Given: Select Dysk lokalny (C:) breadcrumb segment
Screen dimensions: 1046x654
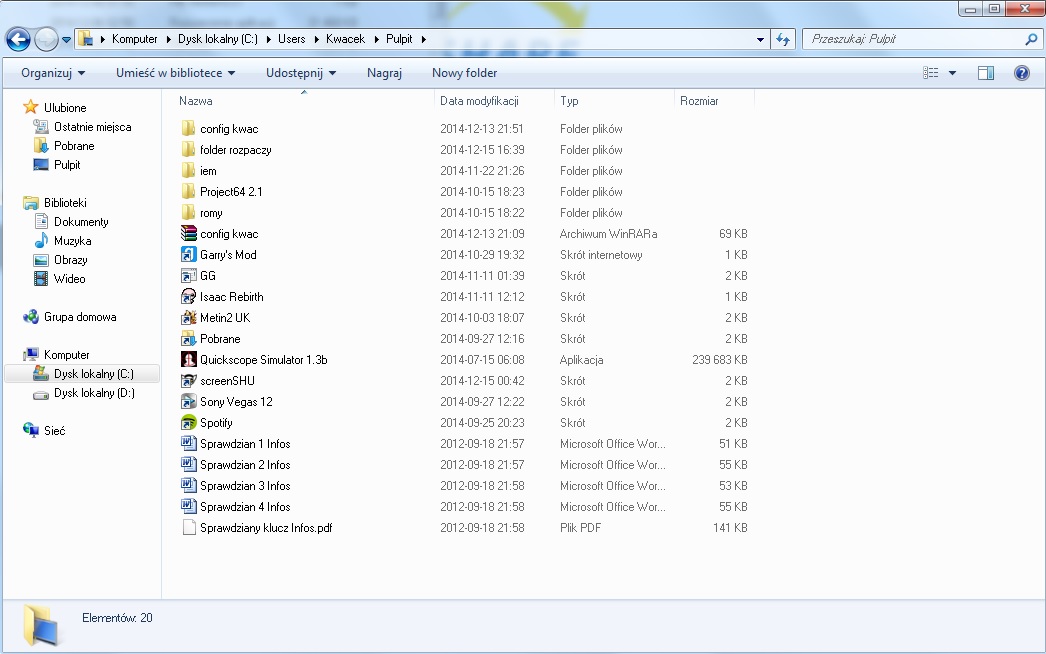Looking at the screenshot, I should point(217,39).
